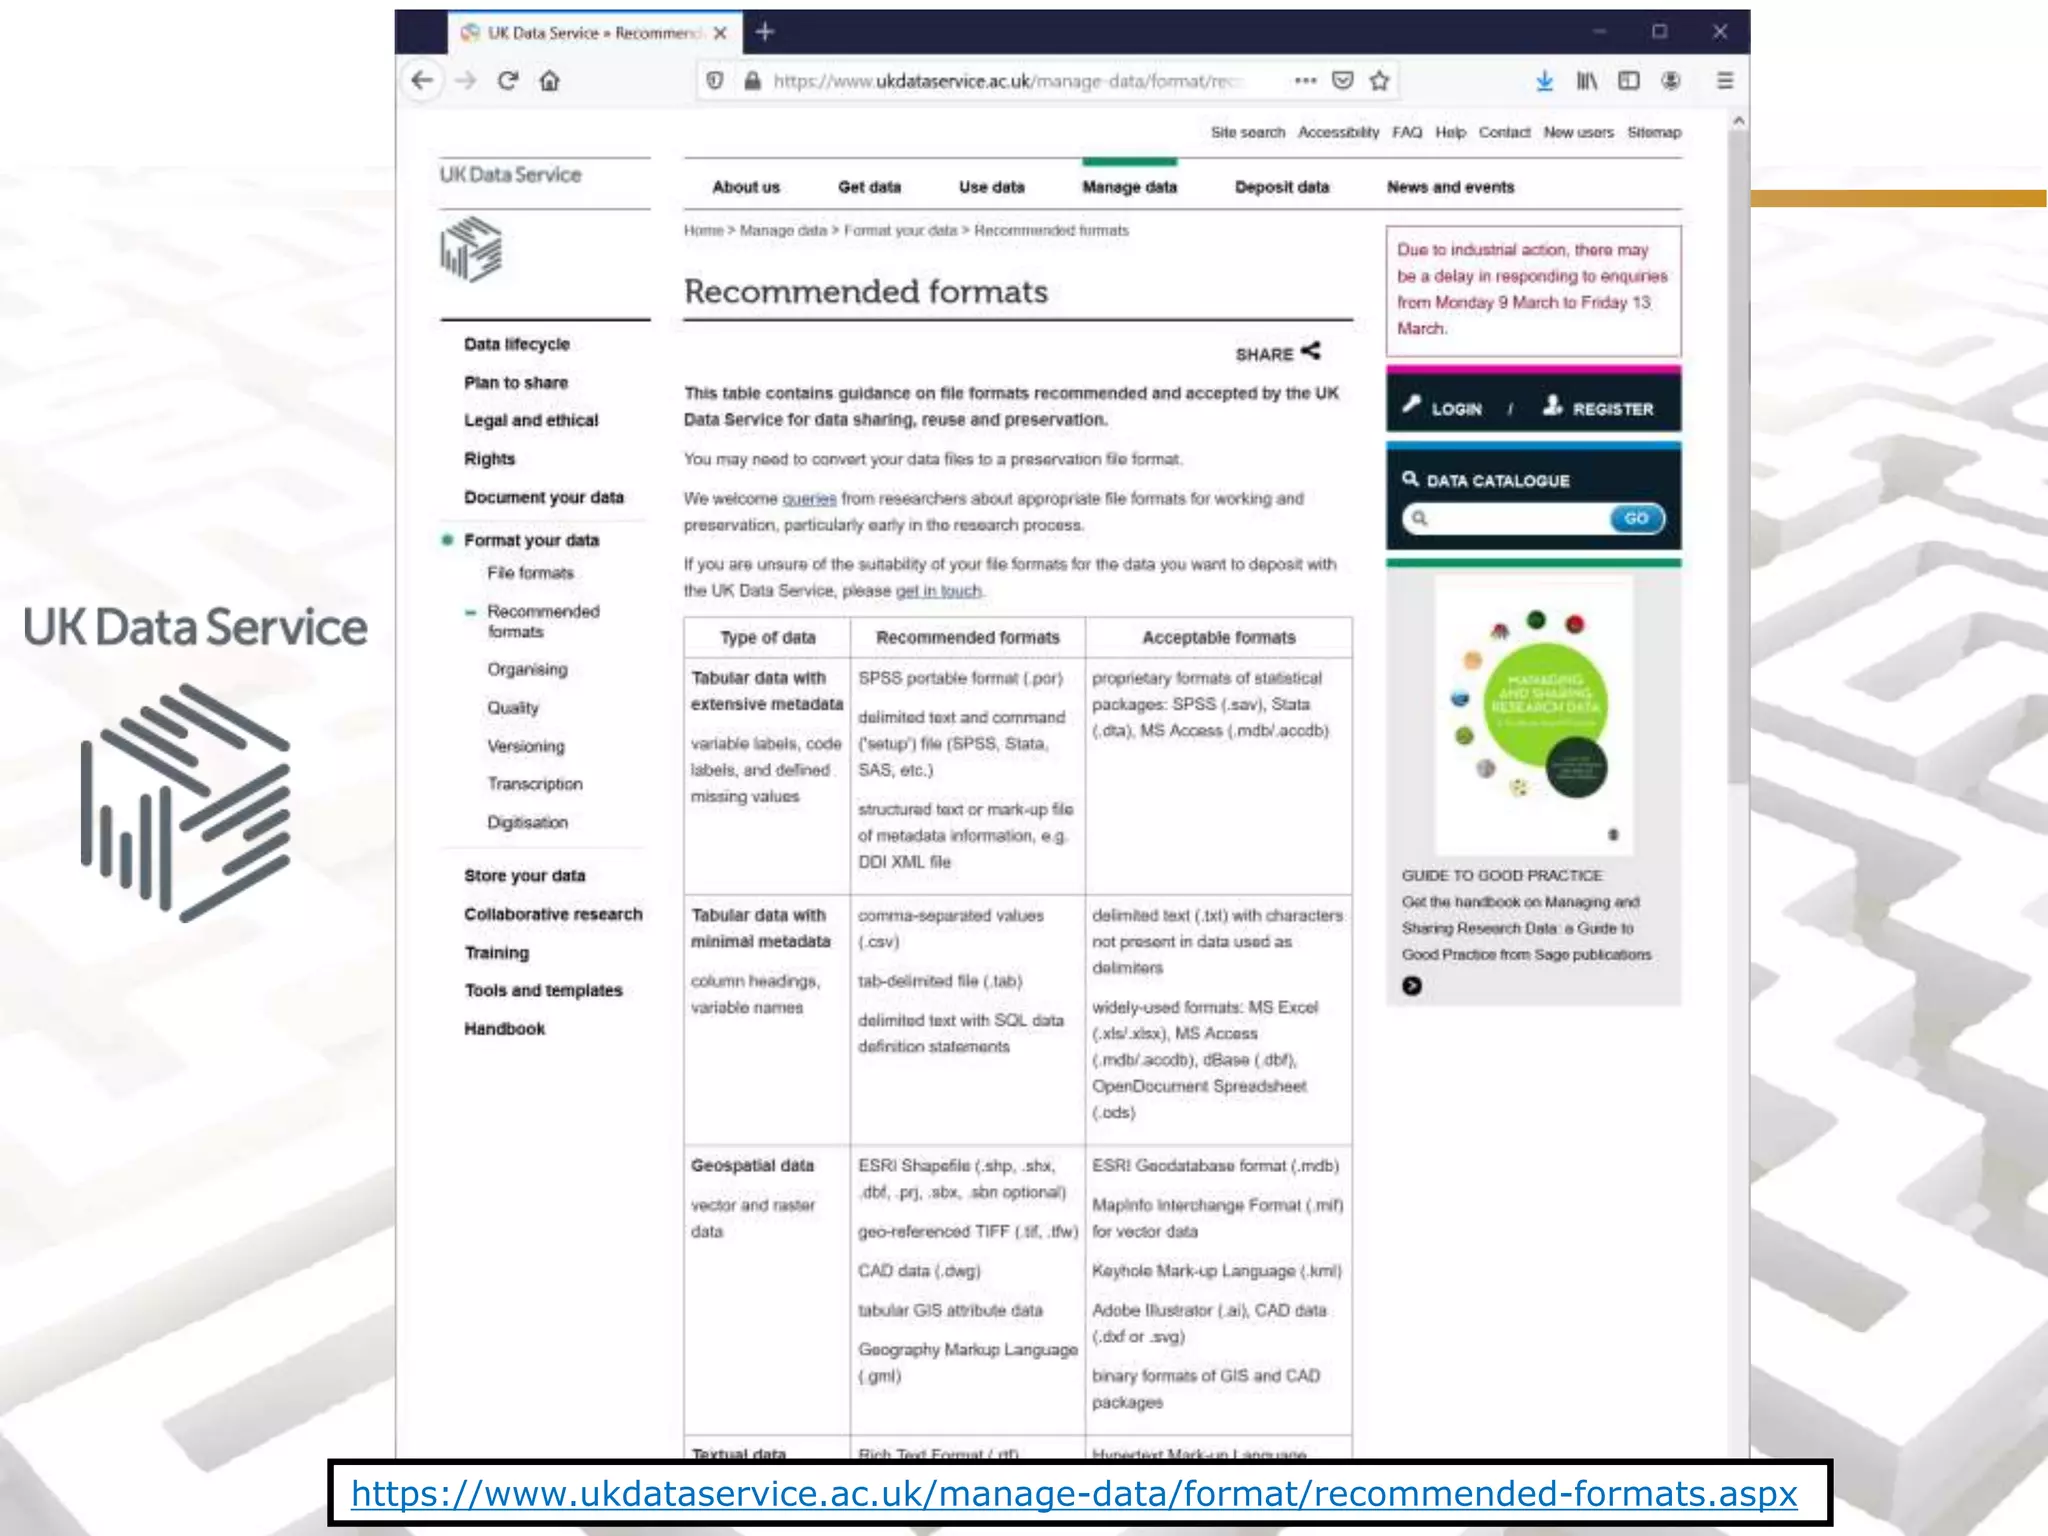Click the LOGIN key icon
Screen dimensions: 2048x1536
(1411, 405)
